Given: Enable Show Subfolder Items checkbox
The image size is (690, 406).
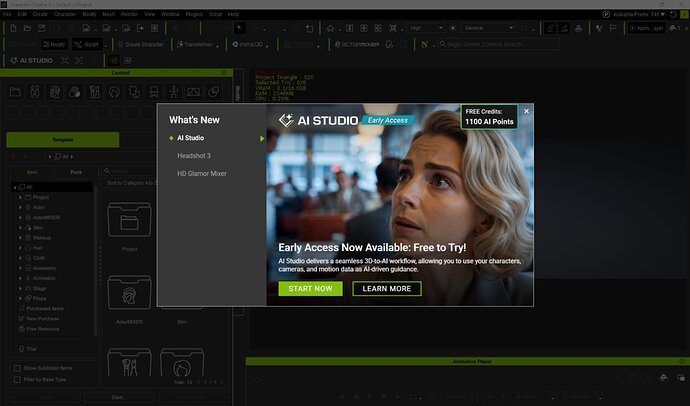Looking at the screenshot, I should (18, 368).
